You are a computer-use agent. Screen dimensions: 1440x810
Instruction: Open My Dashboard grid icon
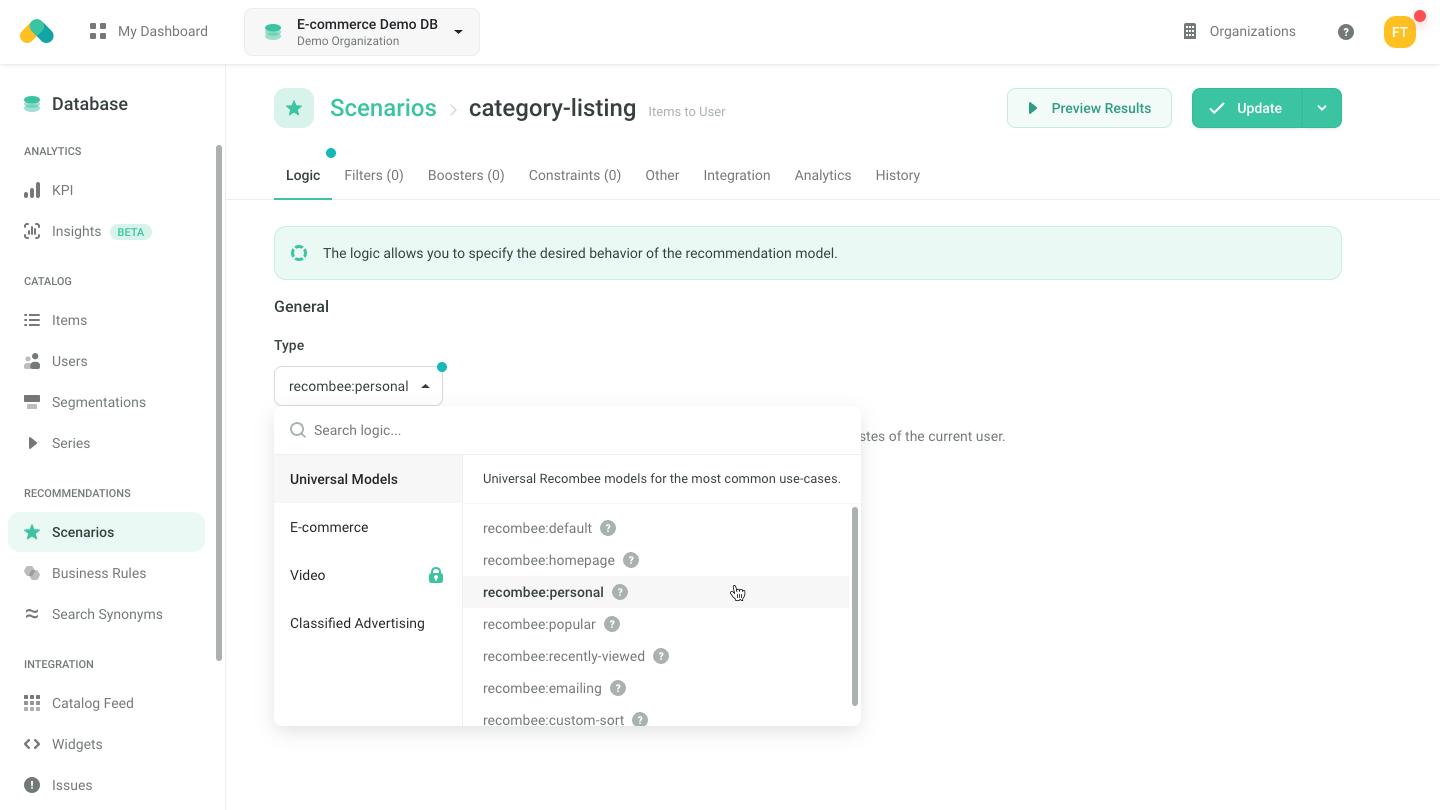[98, 31]
